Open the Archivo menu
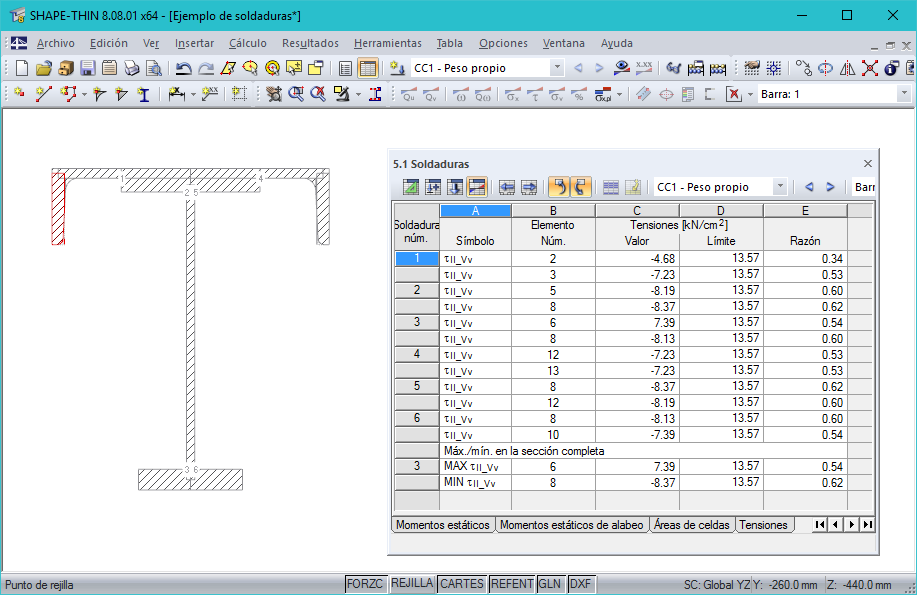This screenshot has width=917, height=595. [x=56, y=43]
